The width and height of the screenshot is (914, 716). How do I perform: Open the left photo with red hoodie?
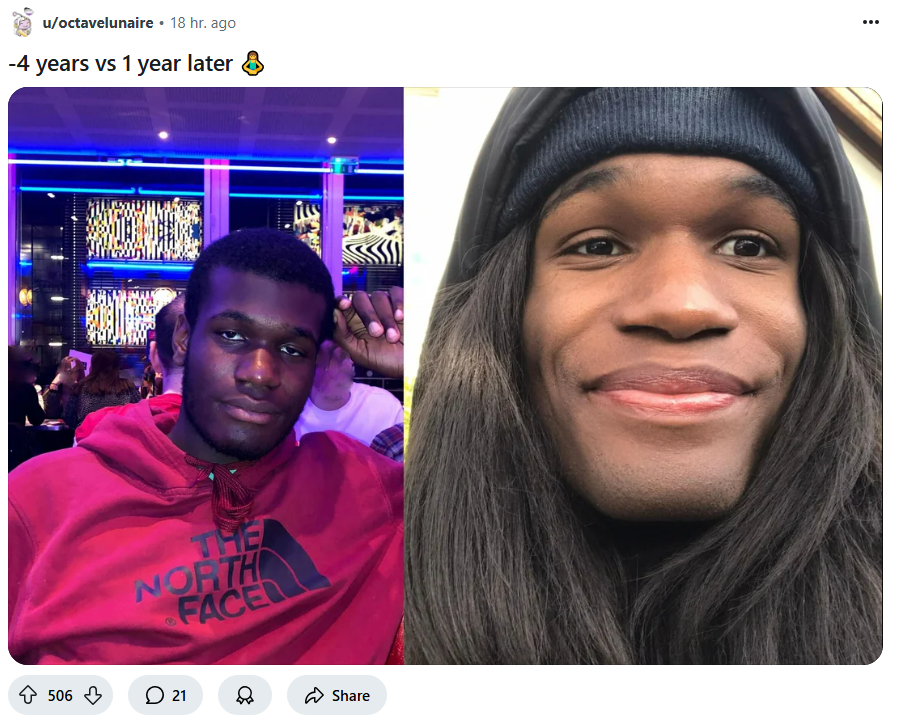coord(206,375)
